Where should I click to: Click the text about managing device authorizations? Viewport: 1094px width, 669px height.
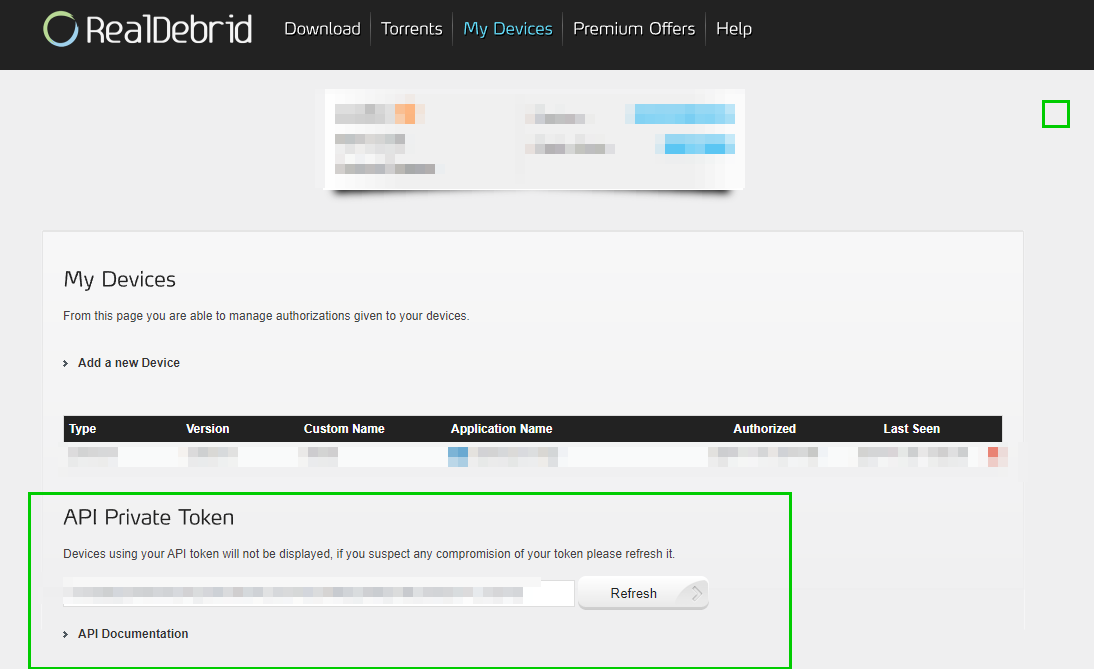[x=266, y=316]
